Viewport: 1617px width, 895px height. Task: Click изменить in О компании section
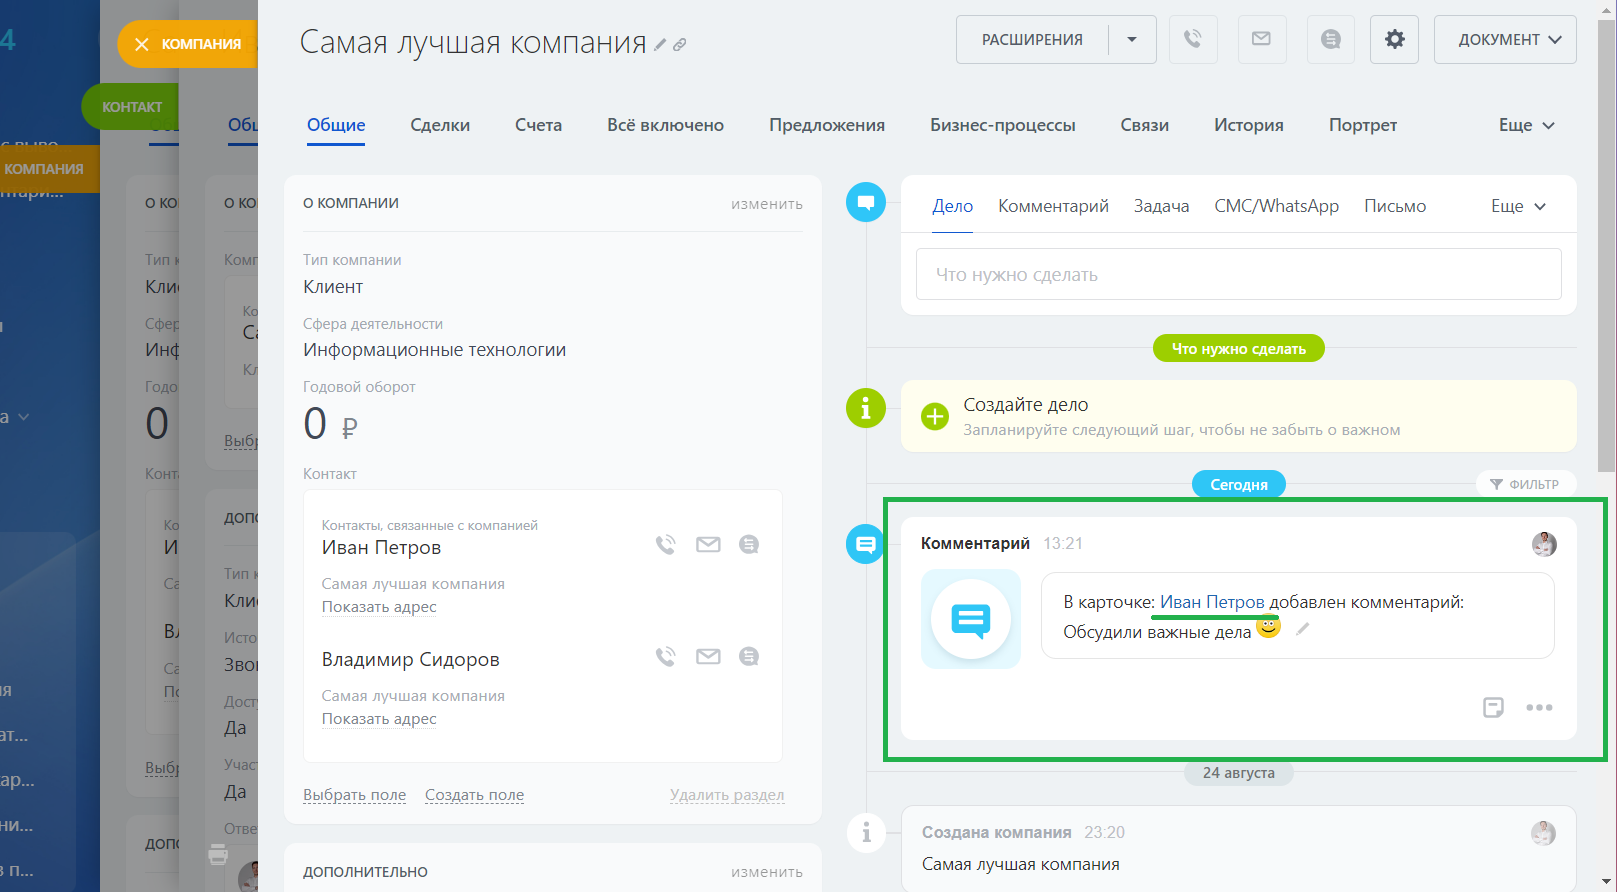point(766,204)
